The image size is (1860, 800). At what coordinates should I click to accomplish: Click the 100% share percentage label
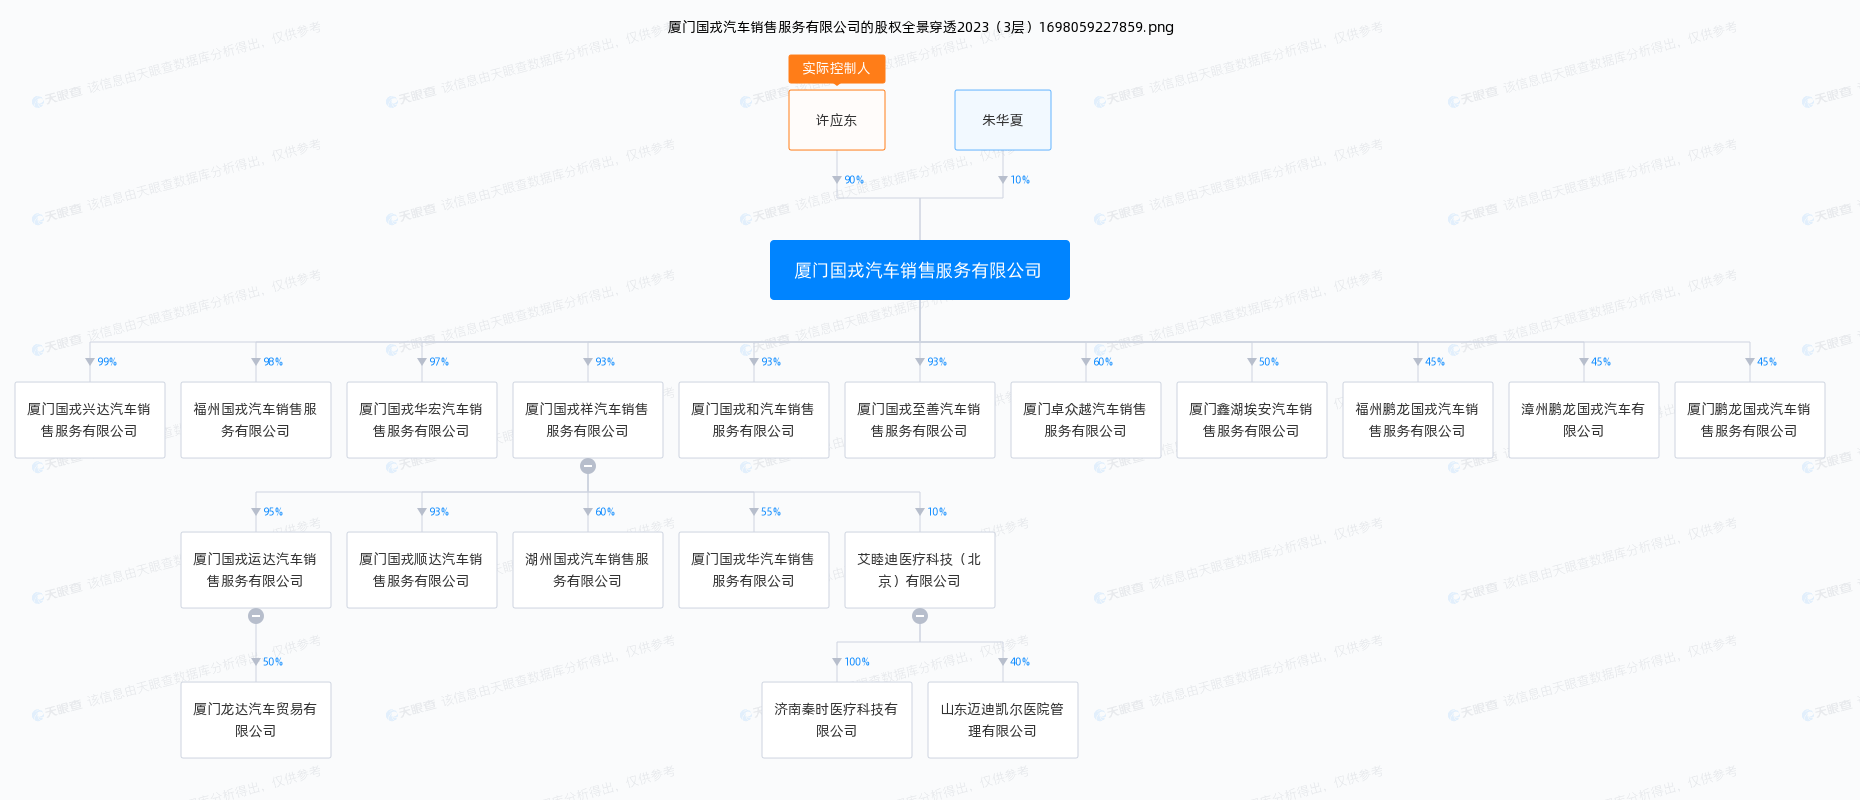[x=857, y=662]
